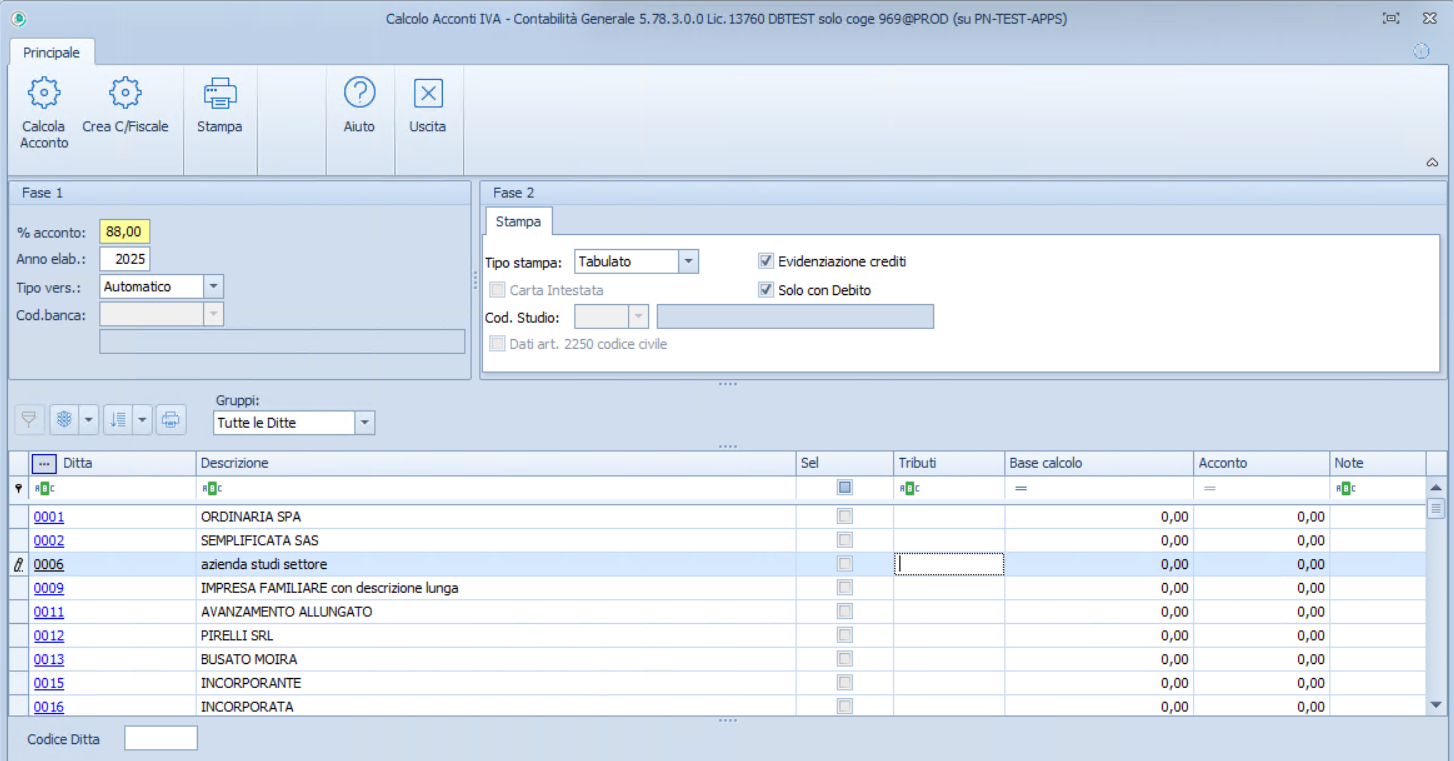Click the Uscita exit icon
The image size is (1454, 761).
[427, 94]
